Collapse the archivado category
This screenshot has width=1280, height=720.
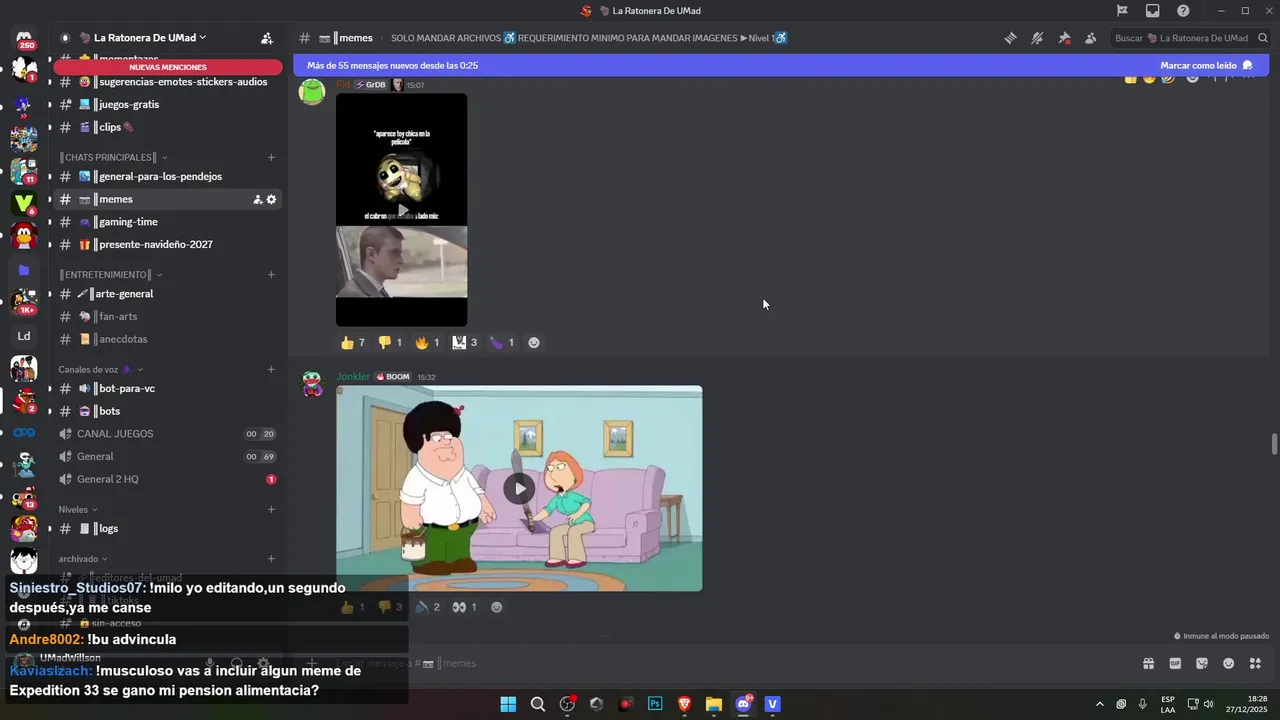(x=82, y=559)
